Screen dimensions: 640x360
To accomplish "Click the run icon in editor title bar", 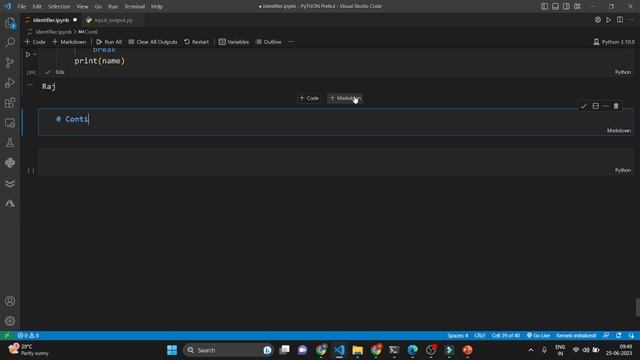I will pos(609,20).
